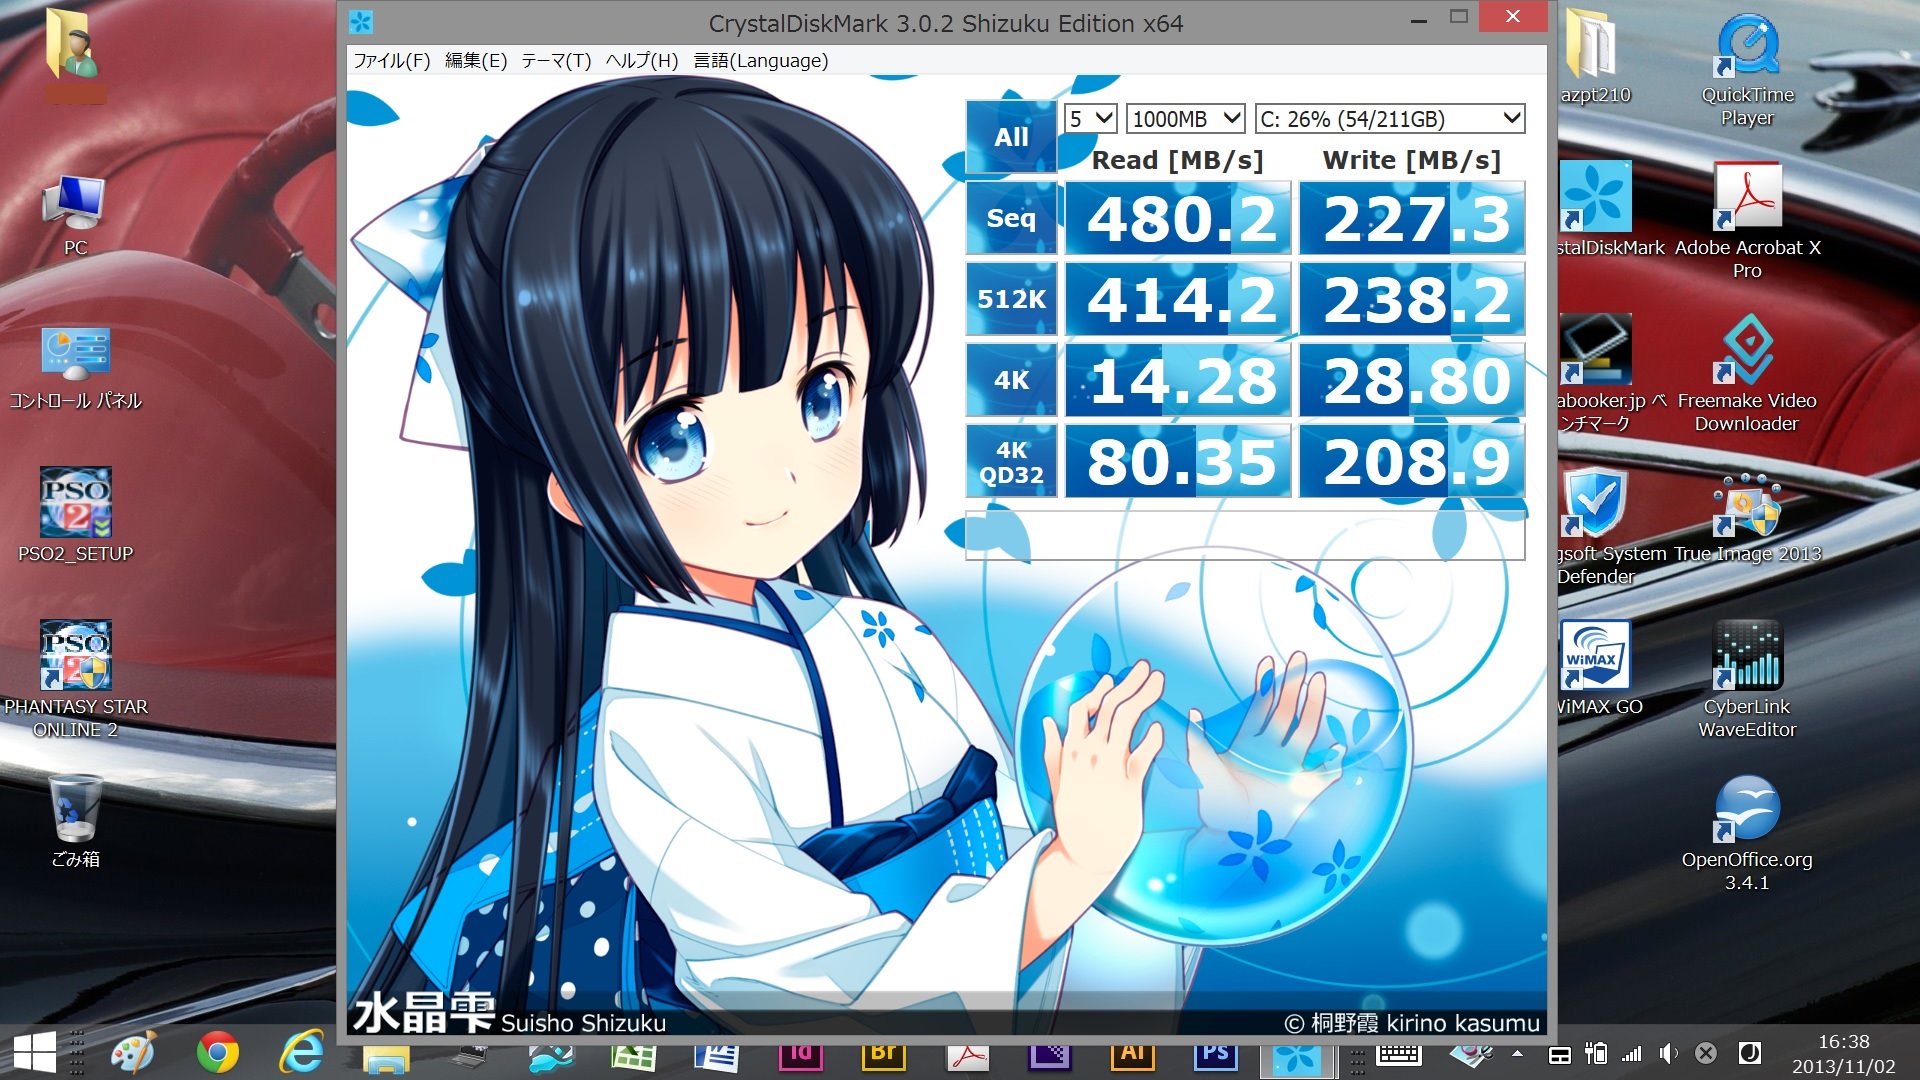Click the All benchmark button
1920x1080 pixels.
1010,137
